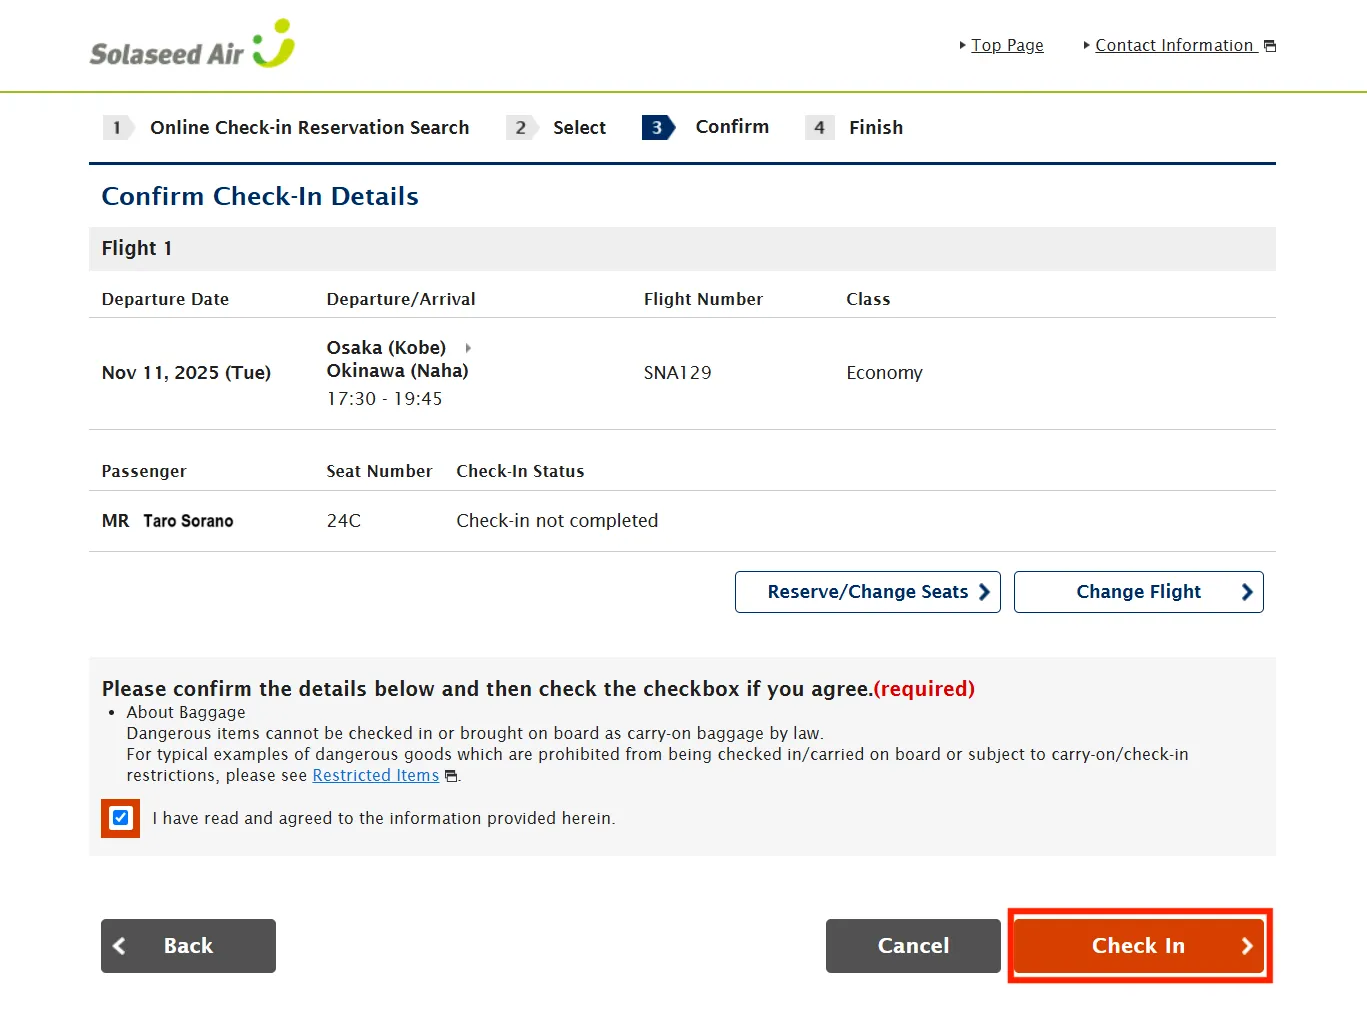Click the step 4 number badge
Screen dimensions: 1367x1025
tap(819, 128)
